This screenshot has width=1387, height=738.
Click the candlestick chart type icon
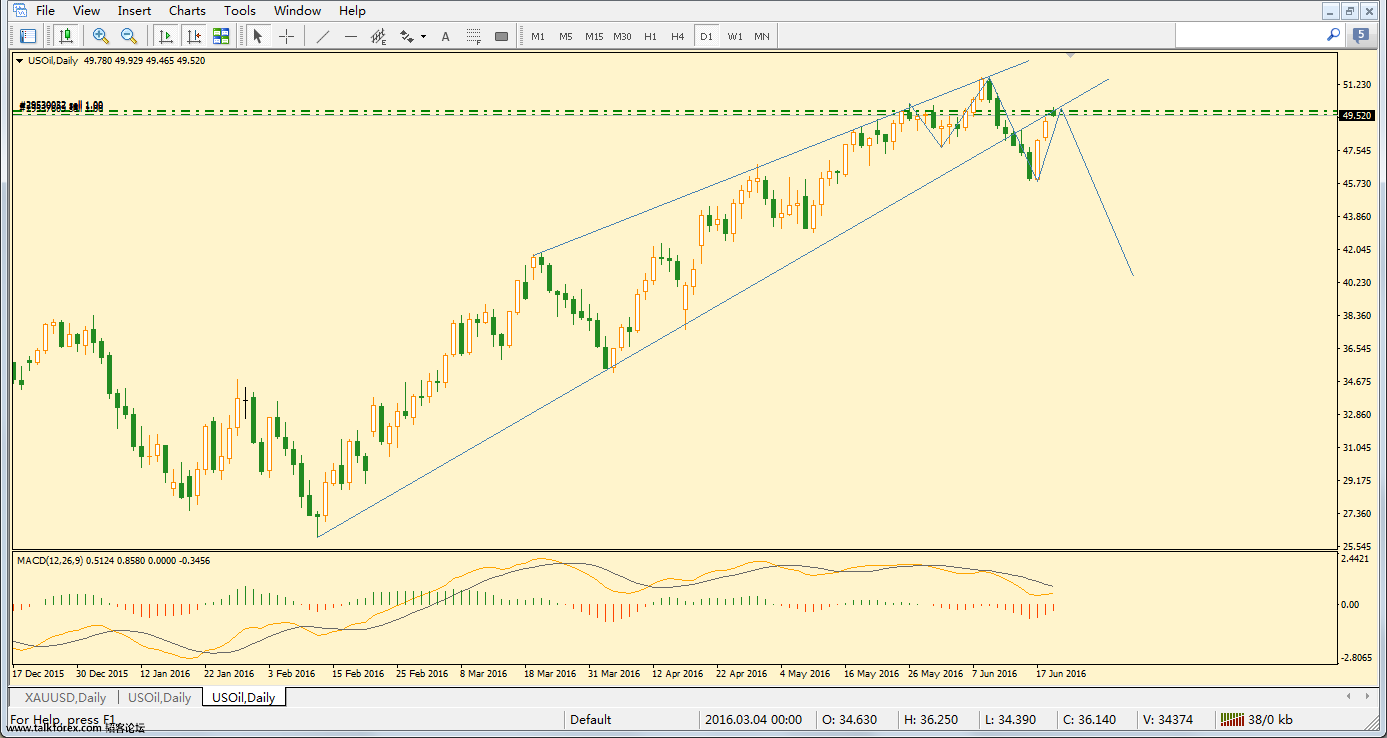(x=66, y=36)
